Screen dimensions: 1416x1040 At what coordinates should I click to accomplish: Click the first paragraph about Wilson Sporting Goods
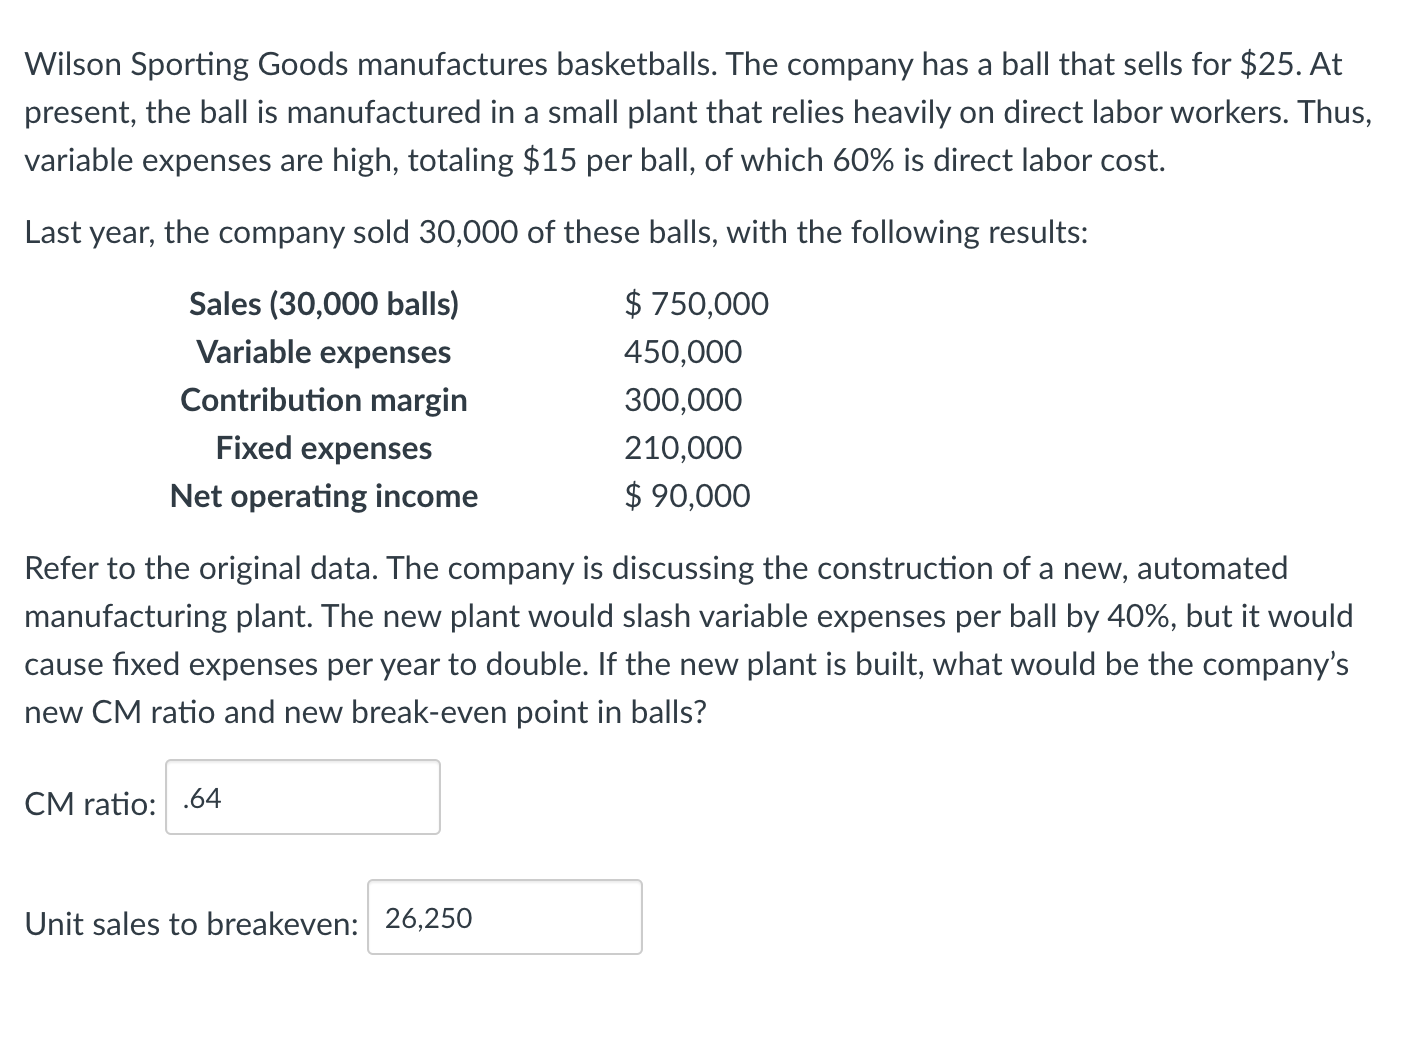coord(698,111)
